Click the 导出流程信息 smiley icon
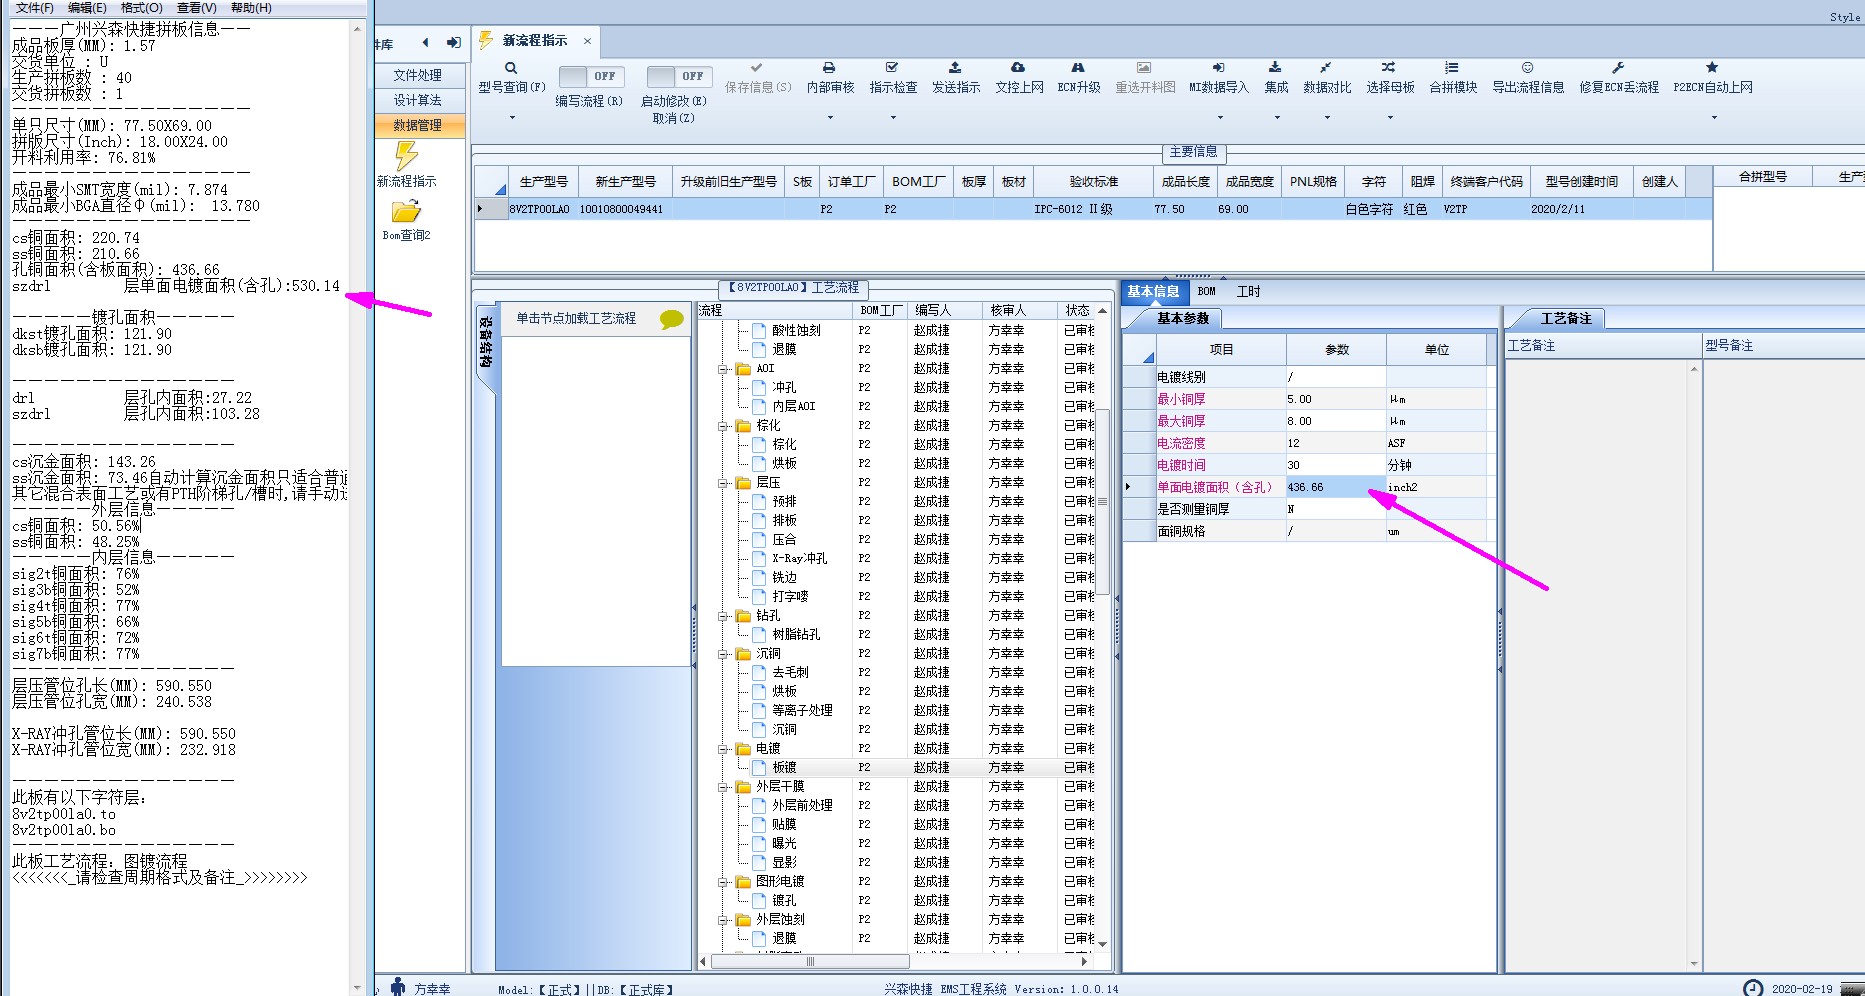1865x996 pixels. pyautogui.click(x=1527, y=67)
